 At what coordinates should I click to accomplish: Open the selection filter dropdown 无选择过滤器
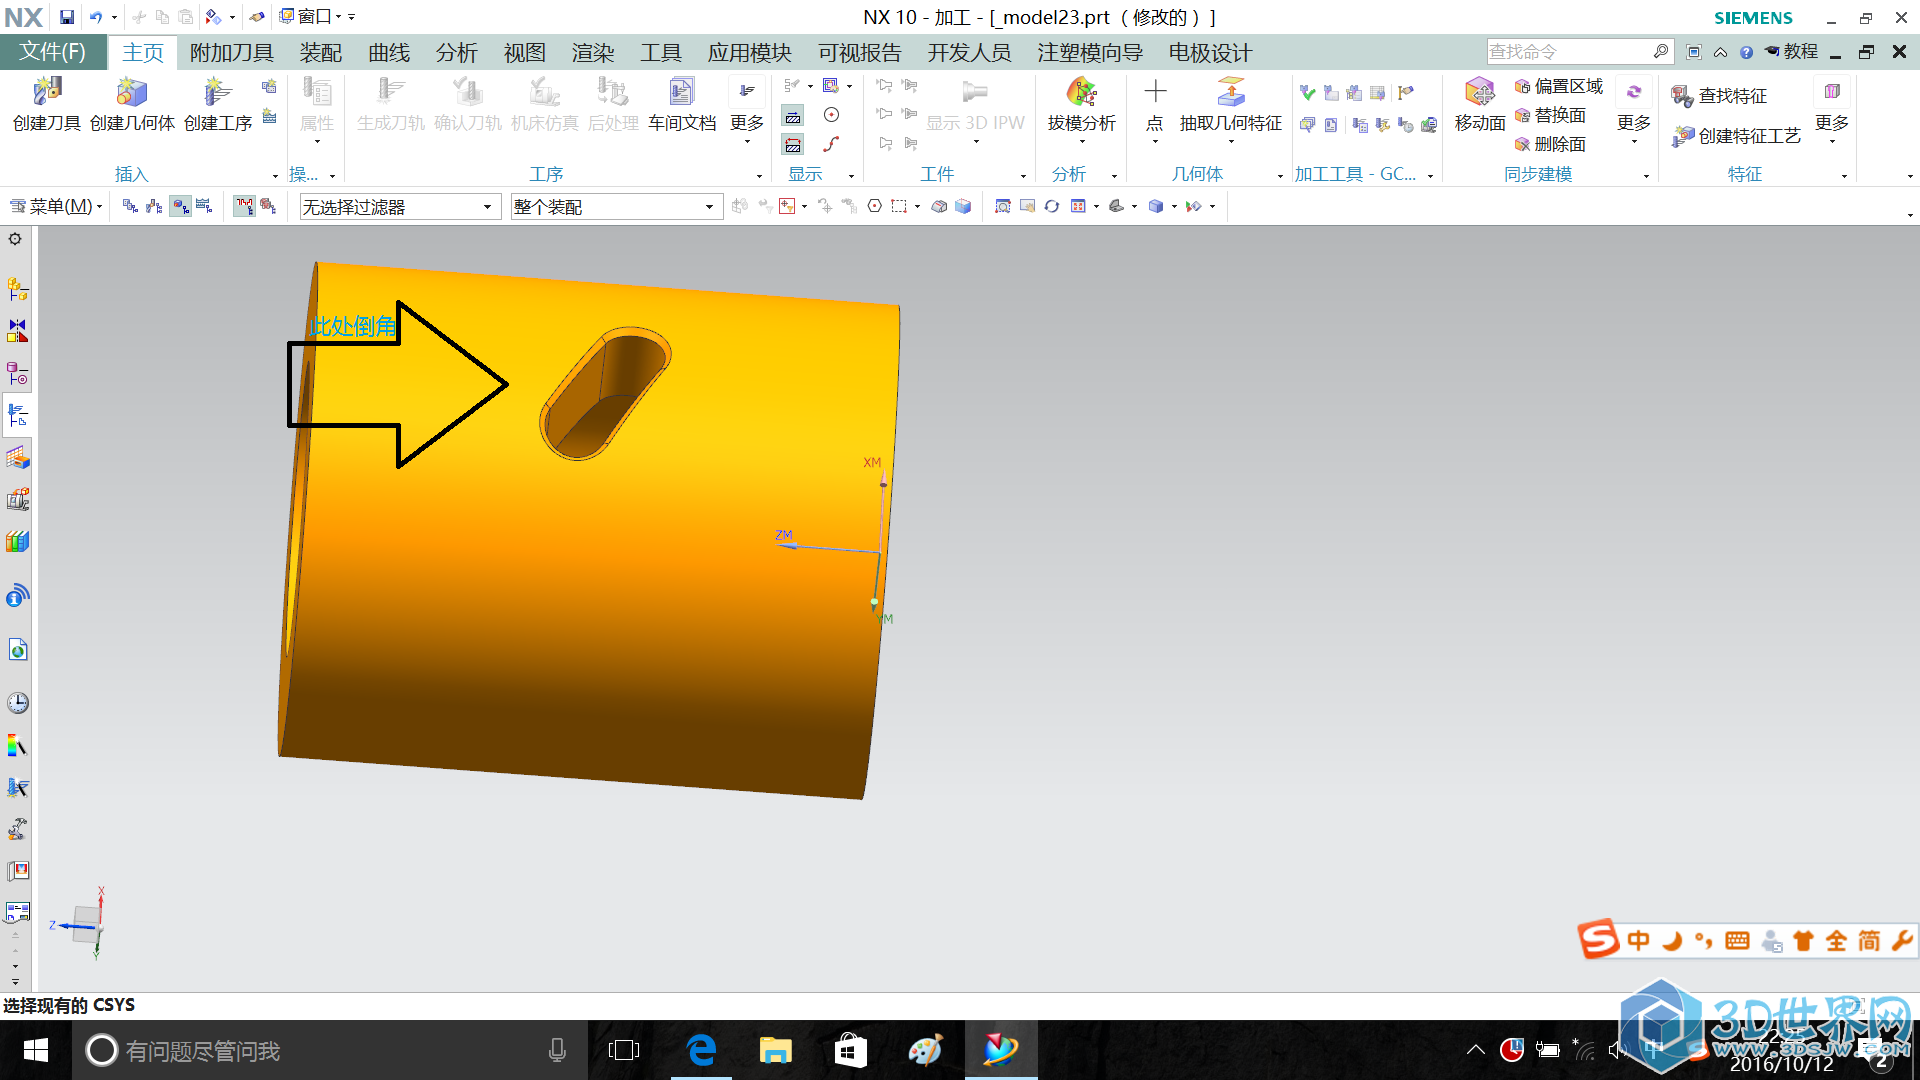400,206
